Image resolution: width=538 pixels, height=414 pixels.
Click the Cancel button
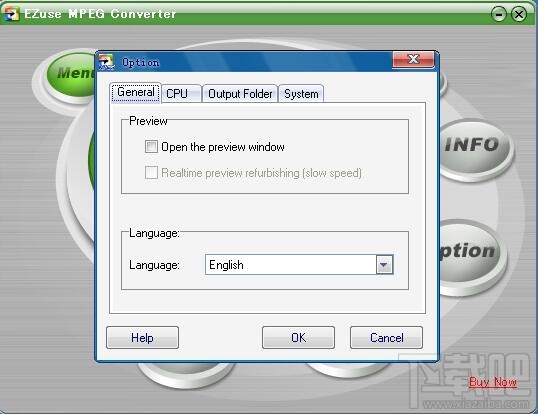click(x=386, y=338)
